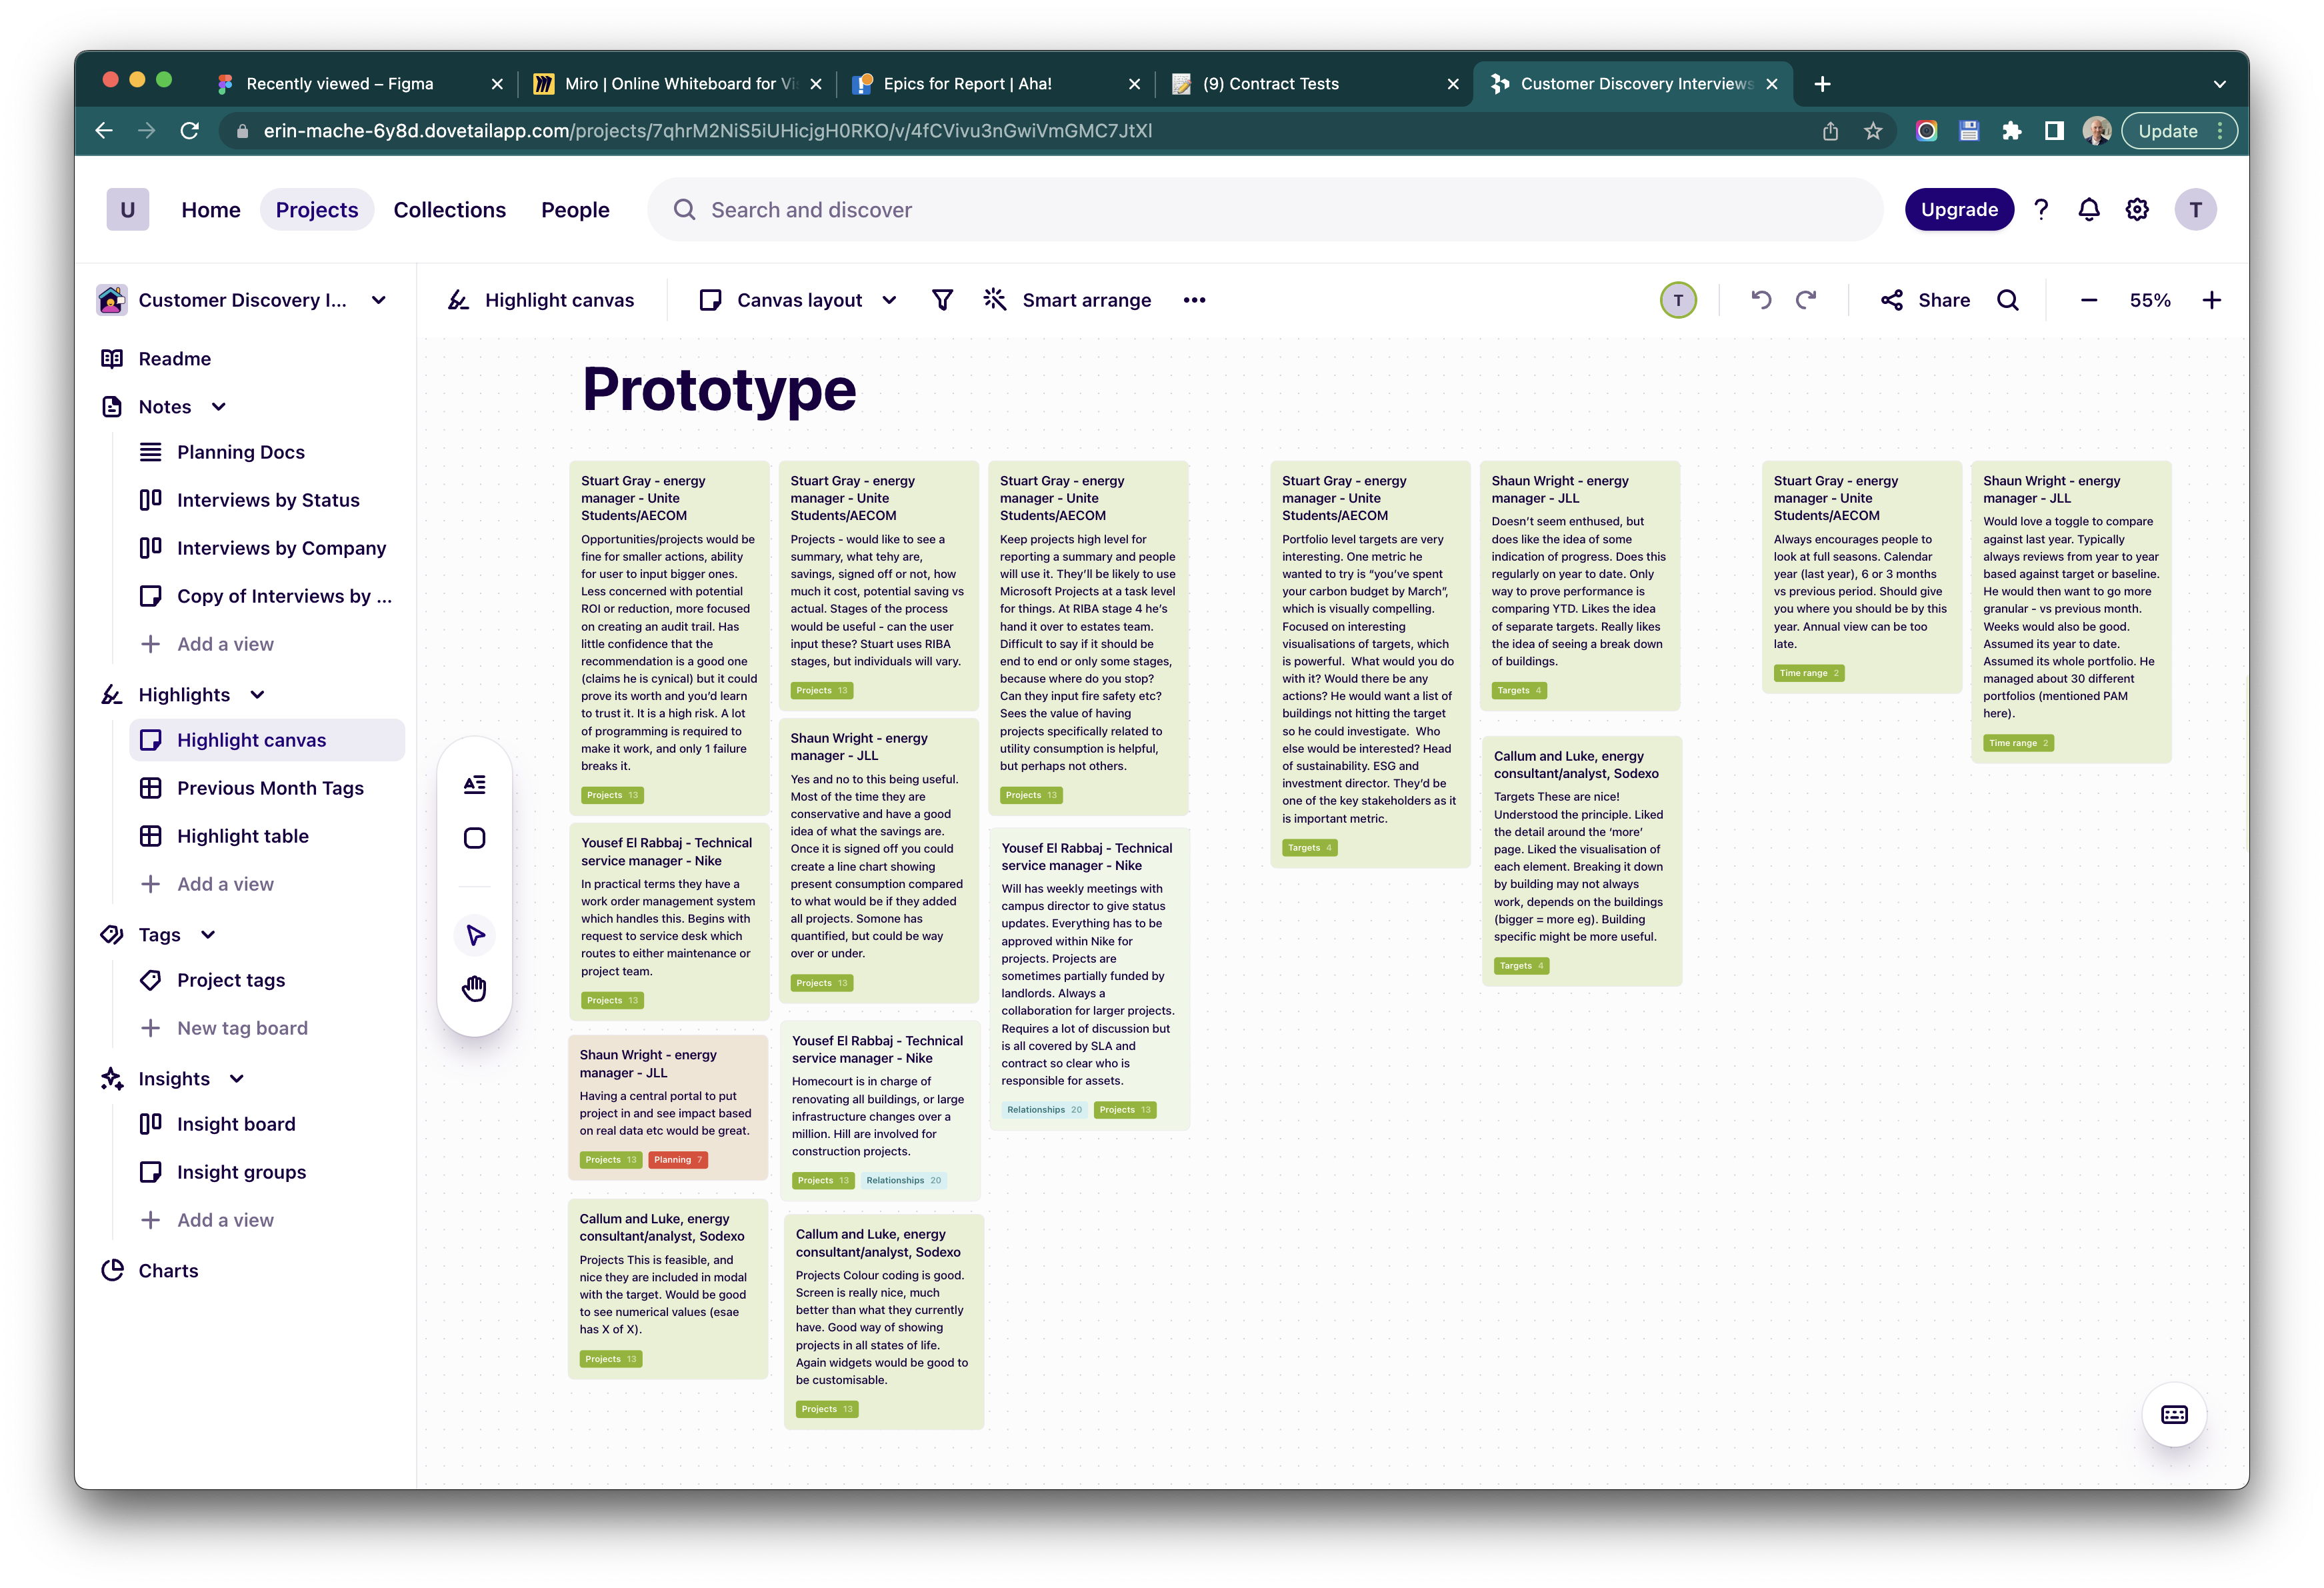Image resolution: width=2324 pixels, height=1588 pixels.
Task: Click the undo arrow
Action: [x=1761, y=300]
